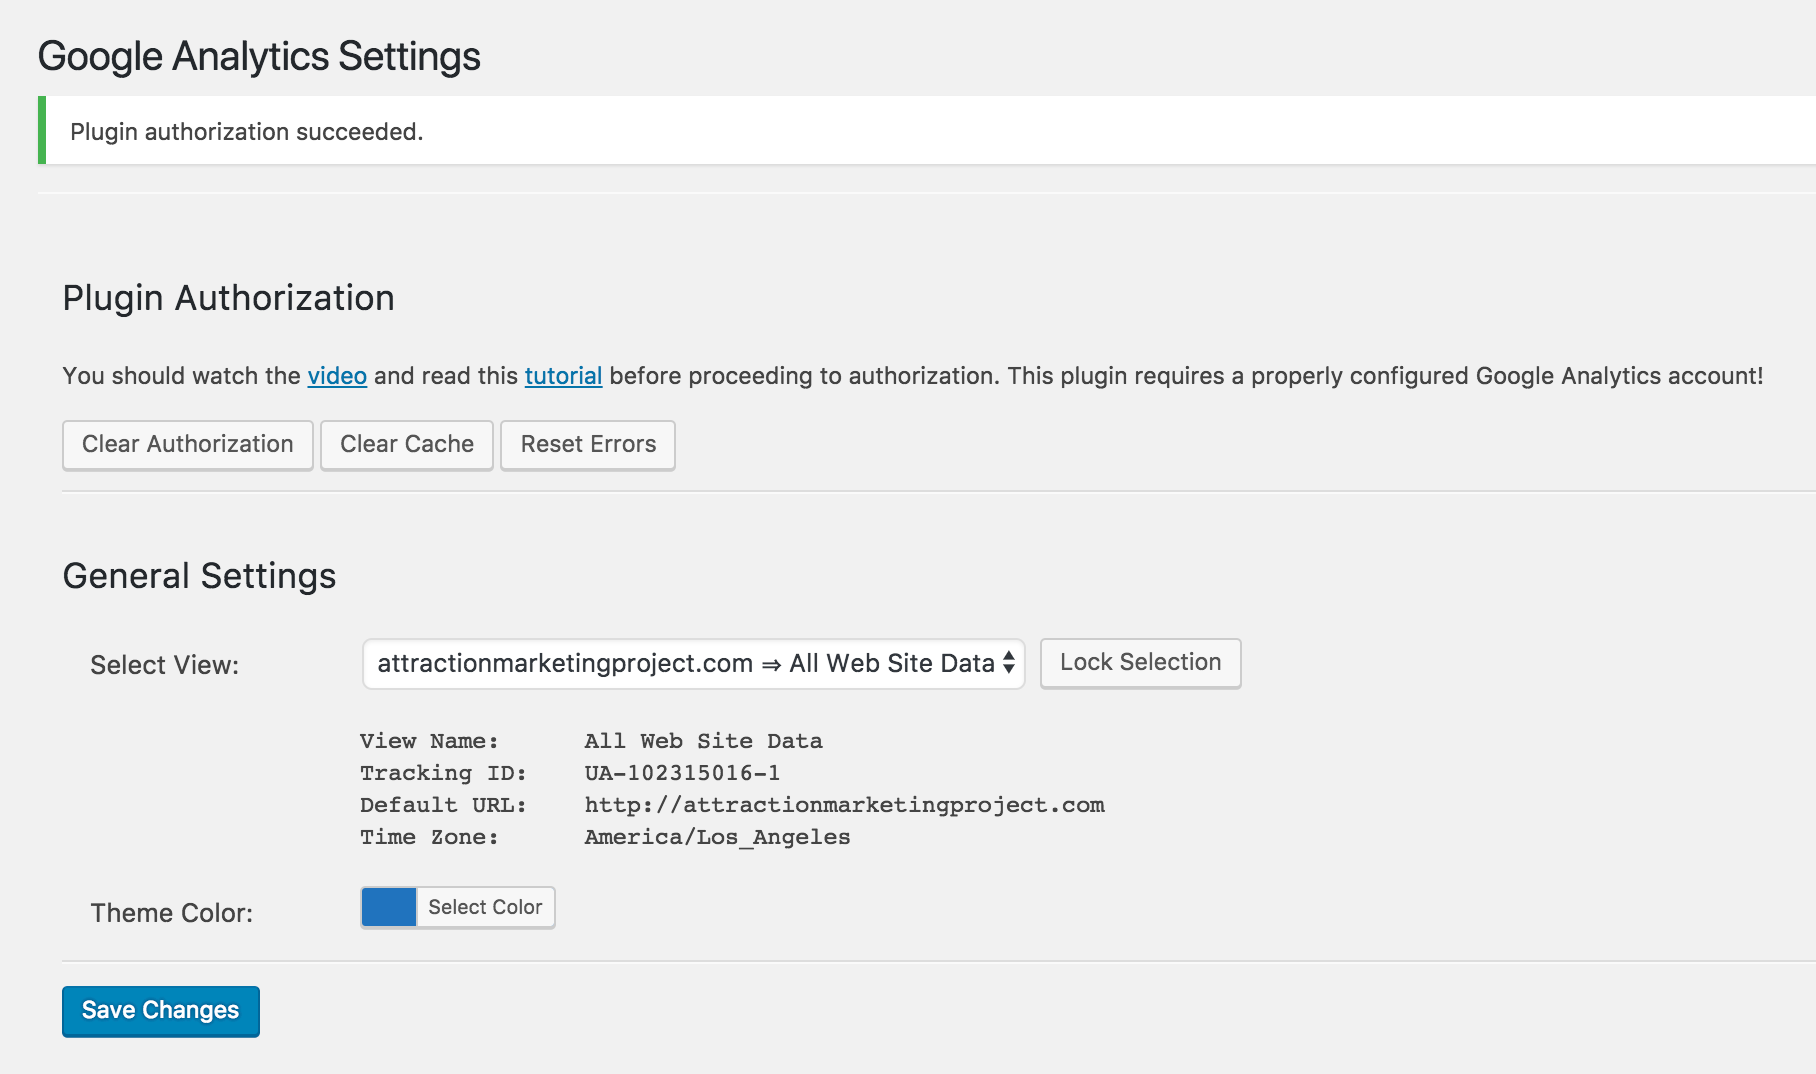
Task: Click the time zone America/Los_Angeles
Action: point(717,837)
